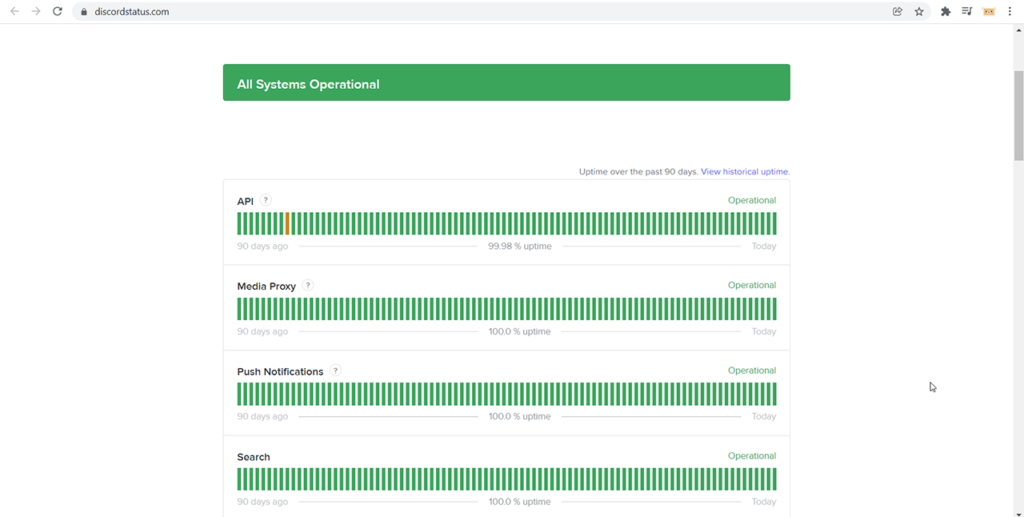Open the View historical uptime link
The width and height of the screenshot is (1024, 517).
pos(745,172)
